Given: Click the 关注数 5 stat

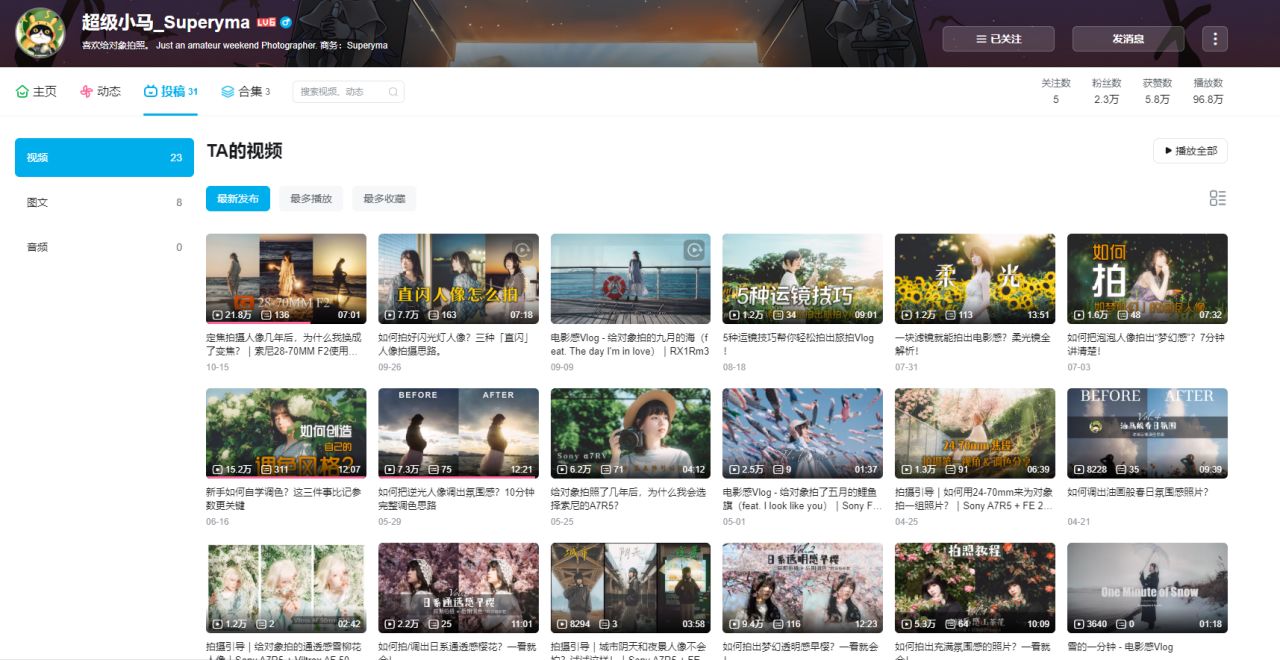Looking at the screenshot, I should (1055, 91).
